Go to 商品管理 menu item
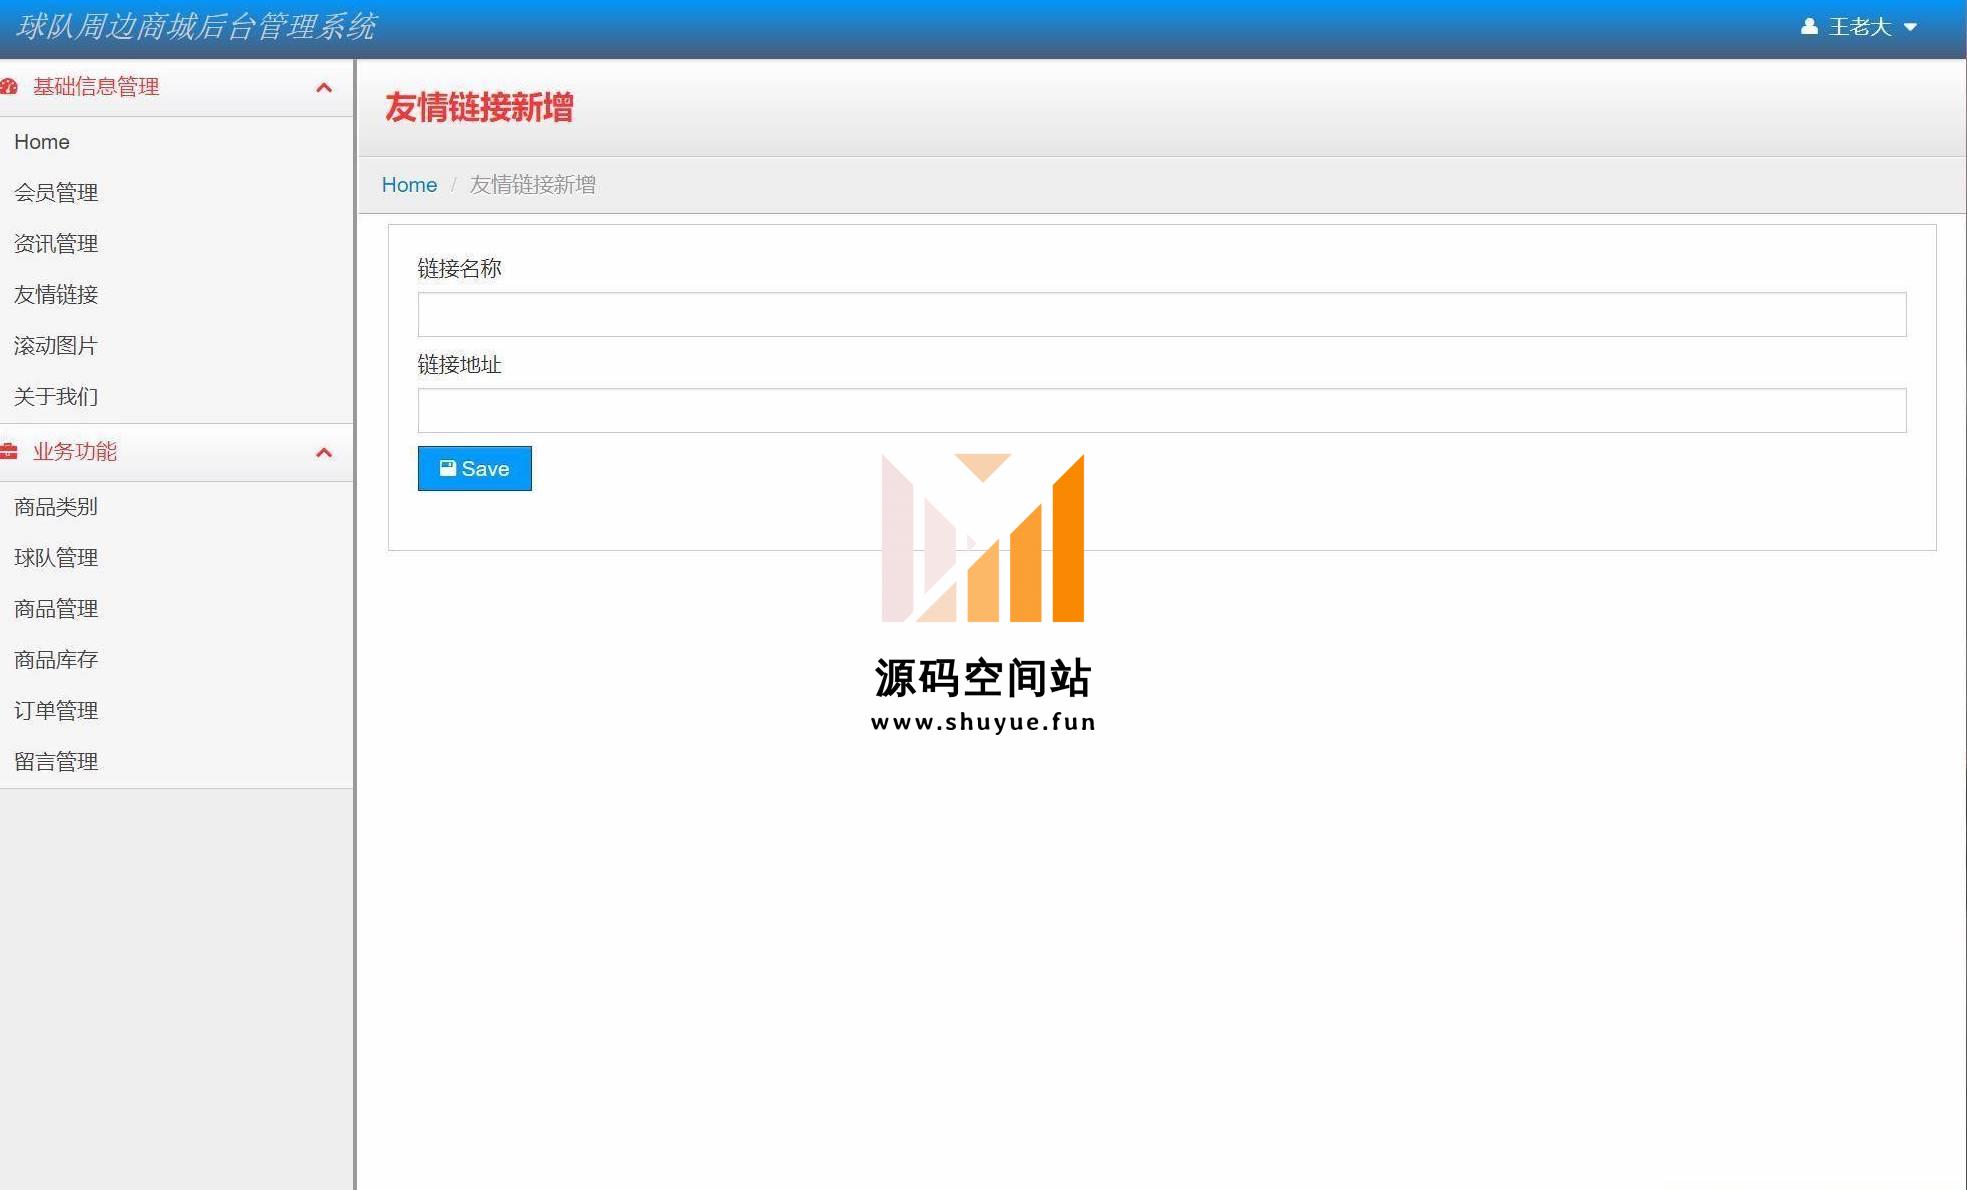The image size is (1967, 1190). tap(56, 609)
